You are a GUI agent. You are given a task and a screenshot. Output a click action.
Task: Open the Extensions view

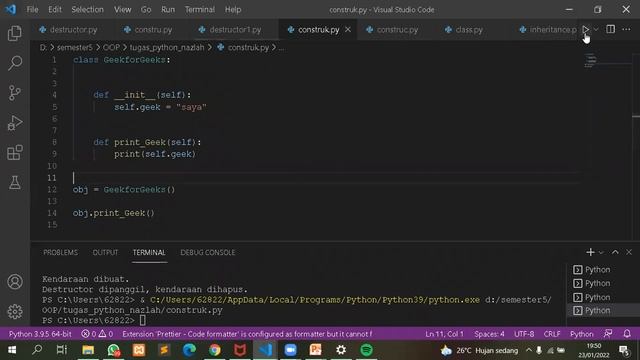tap(15, 153)
